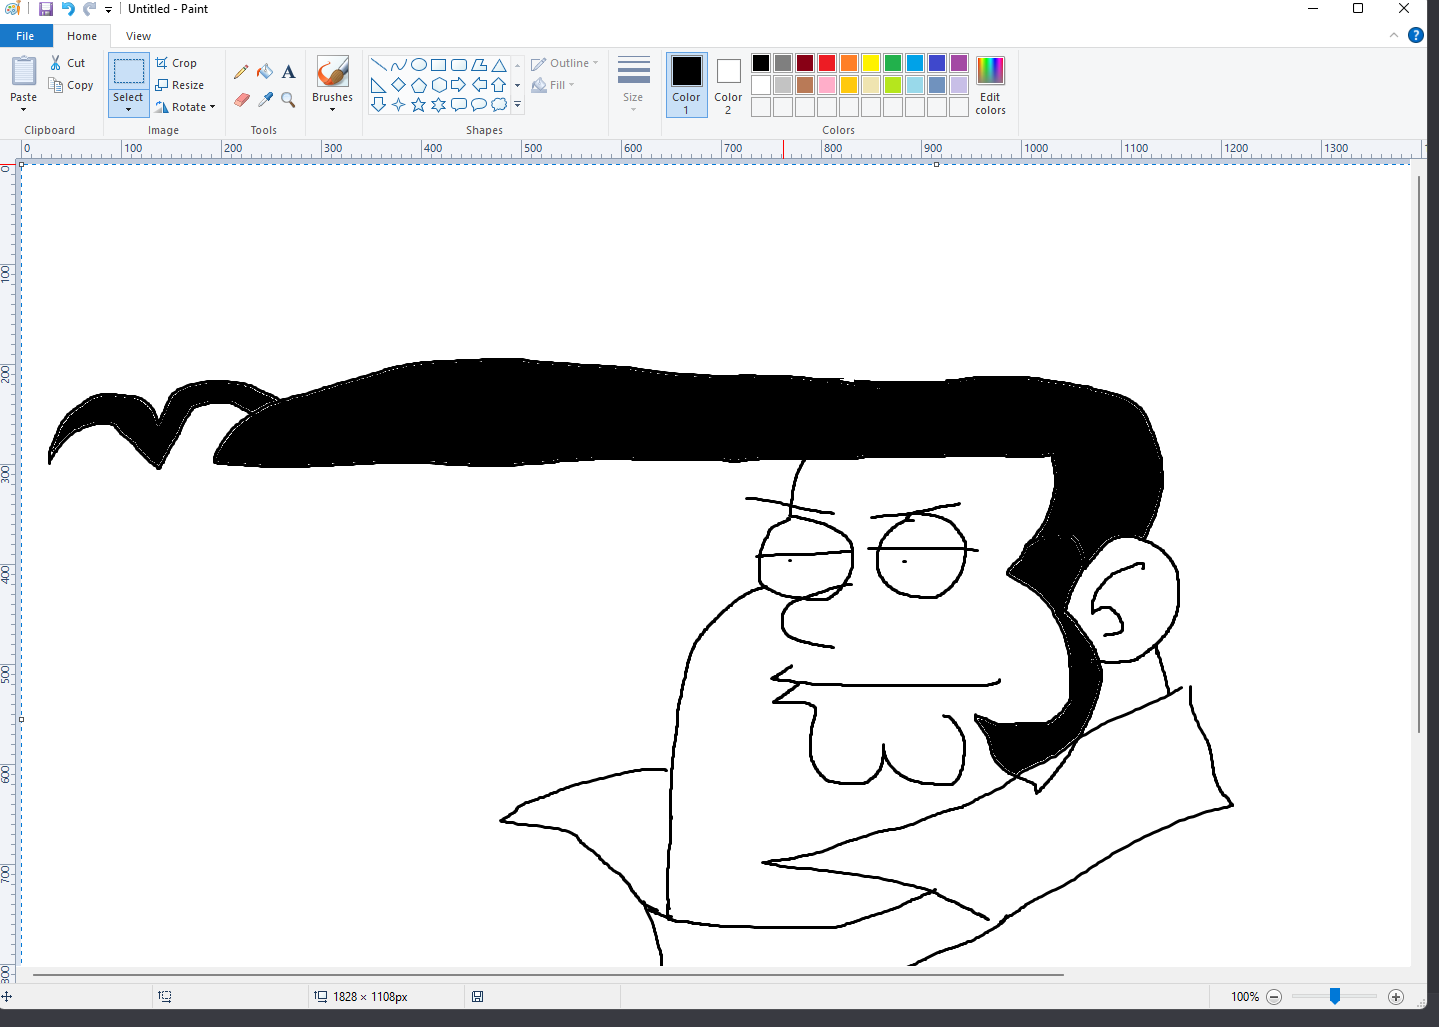Open the Brushes dropdown arrow

(x=332, y=109)
